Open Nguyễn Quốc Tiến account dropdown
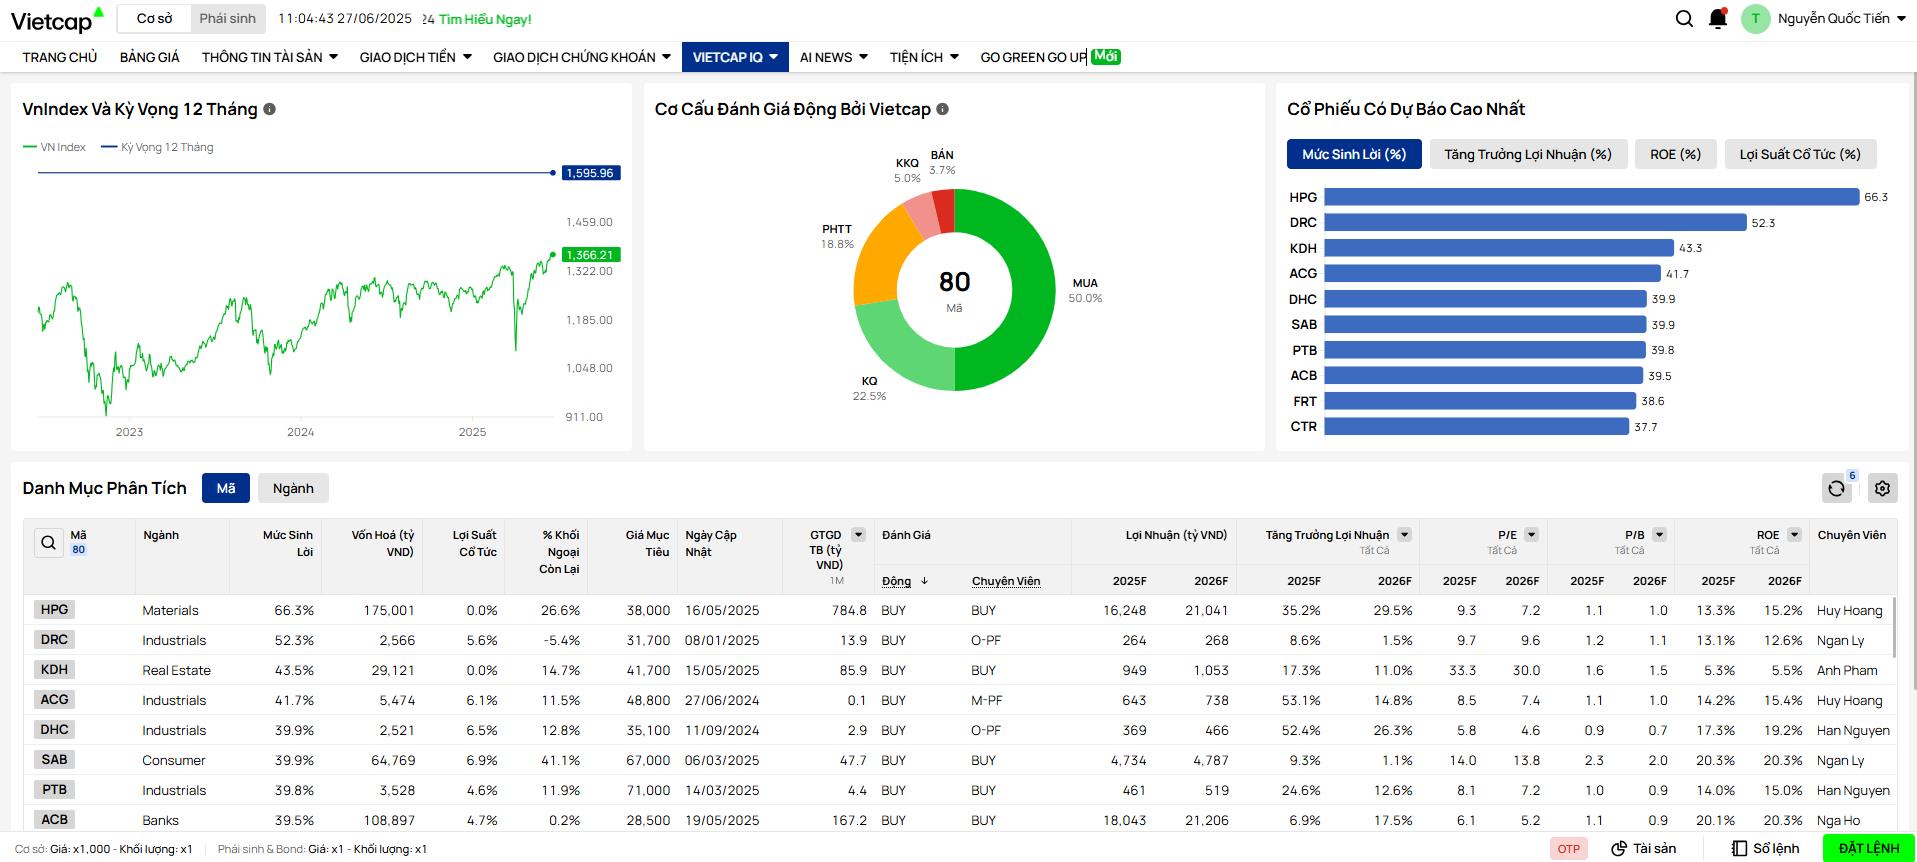1917x862 pixels. (x=1842, y=18)
